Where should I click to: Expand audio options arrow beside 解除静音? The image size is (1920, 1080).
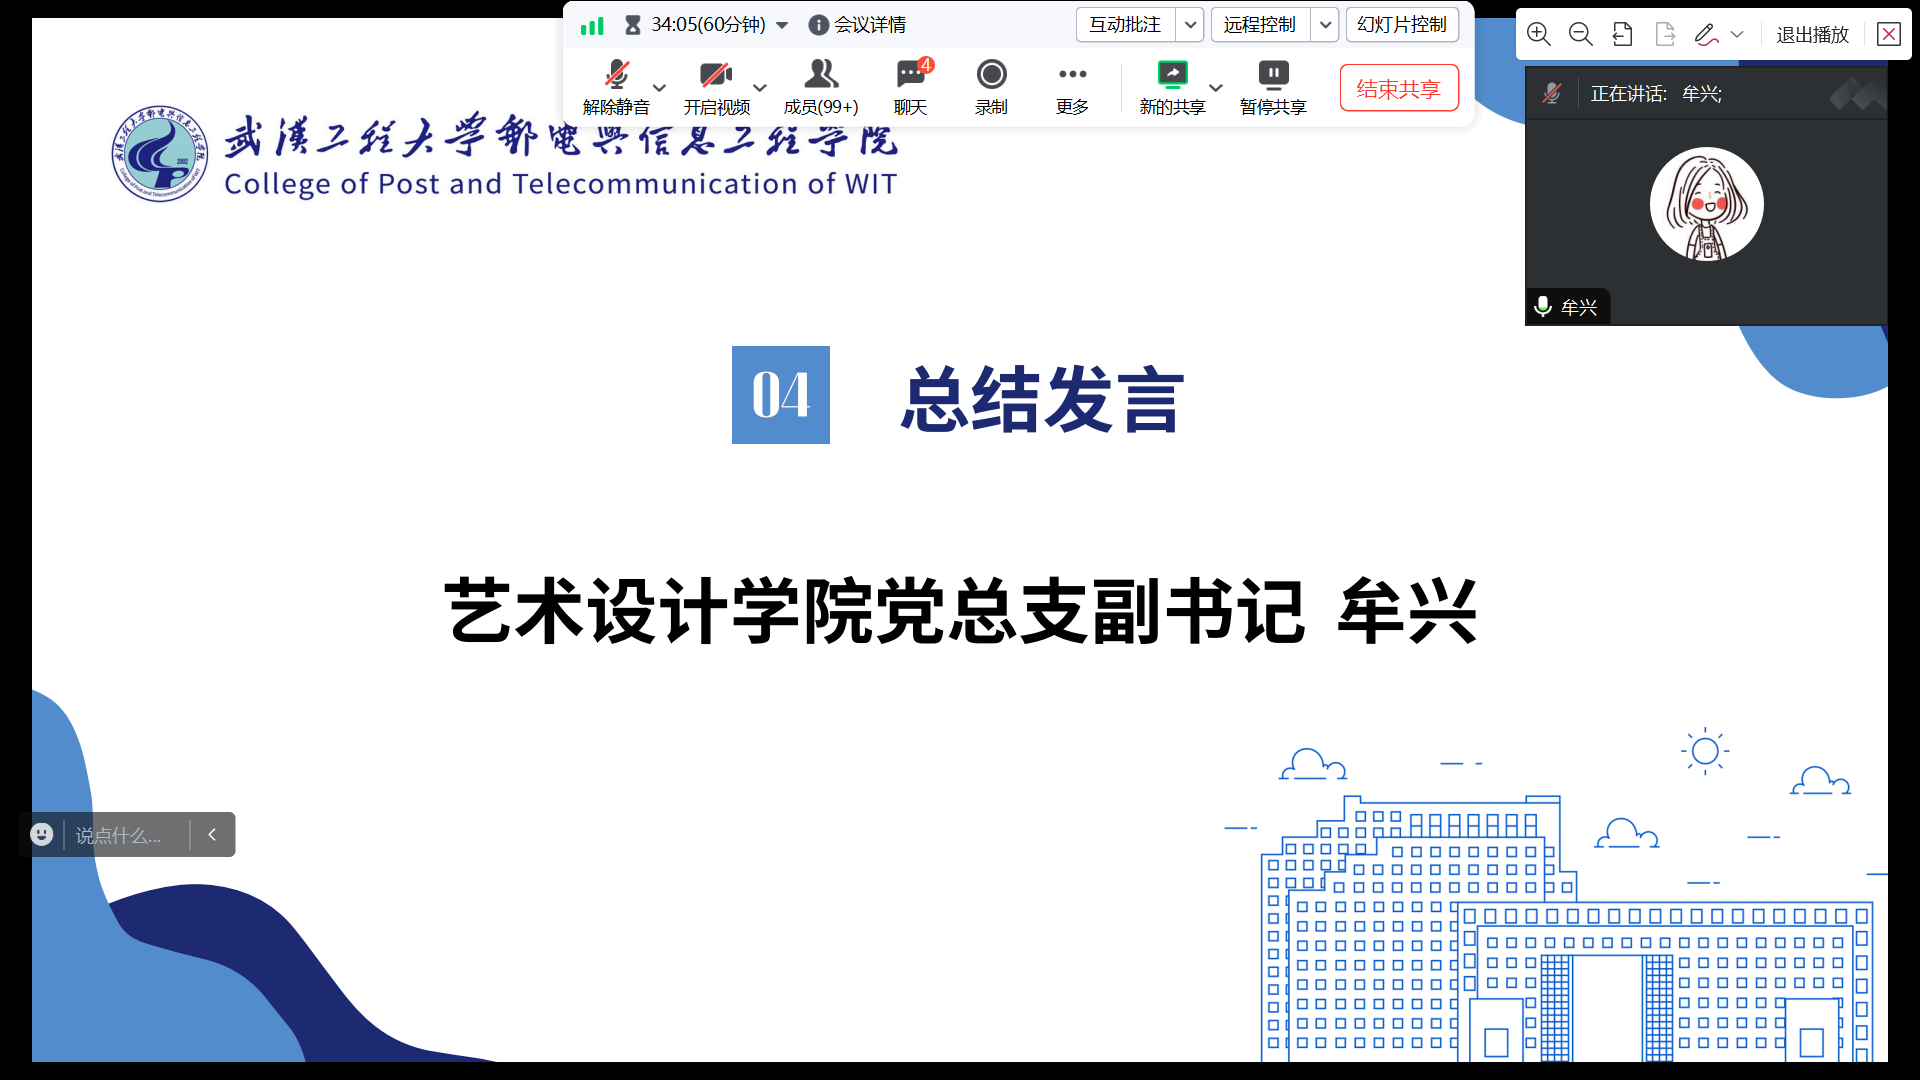(659, 87)
